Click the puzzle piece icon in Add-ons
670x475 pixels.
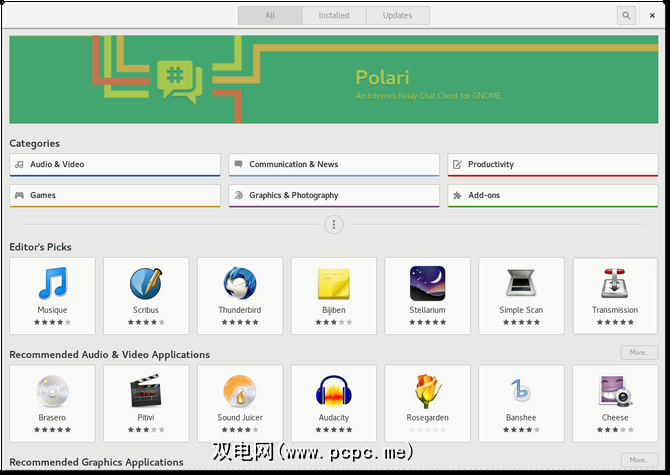457,195
